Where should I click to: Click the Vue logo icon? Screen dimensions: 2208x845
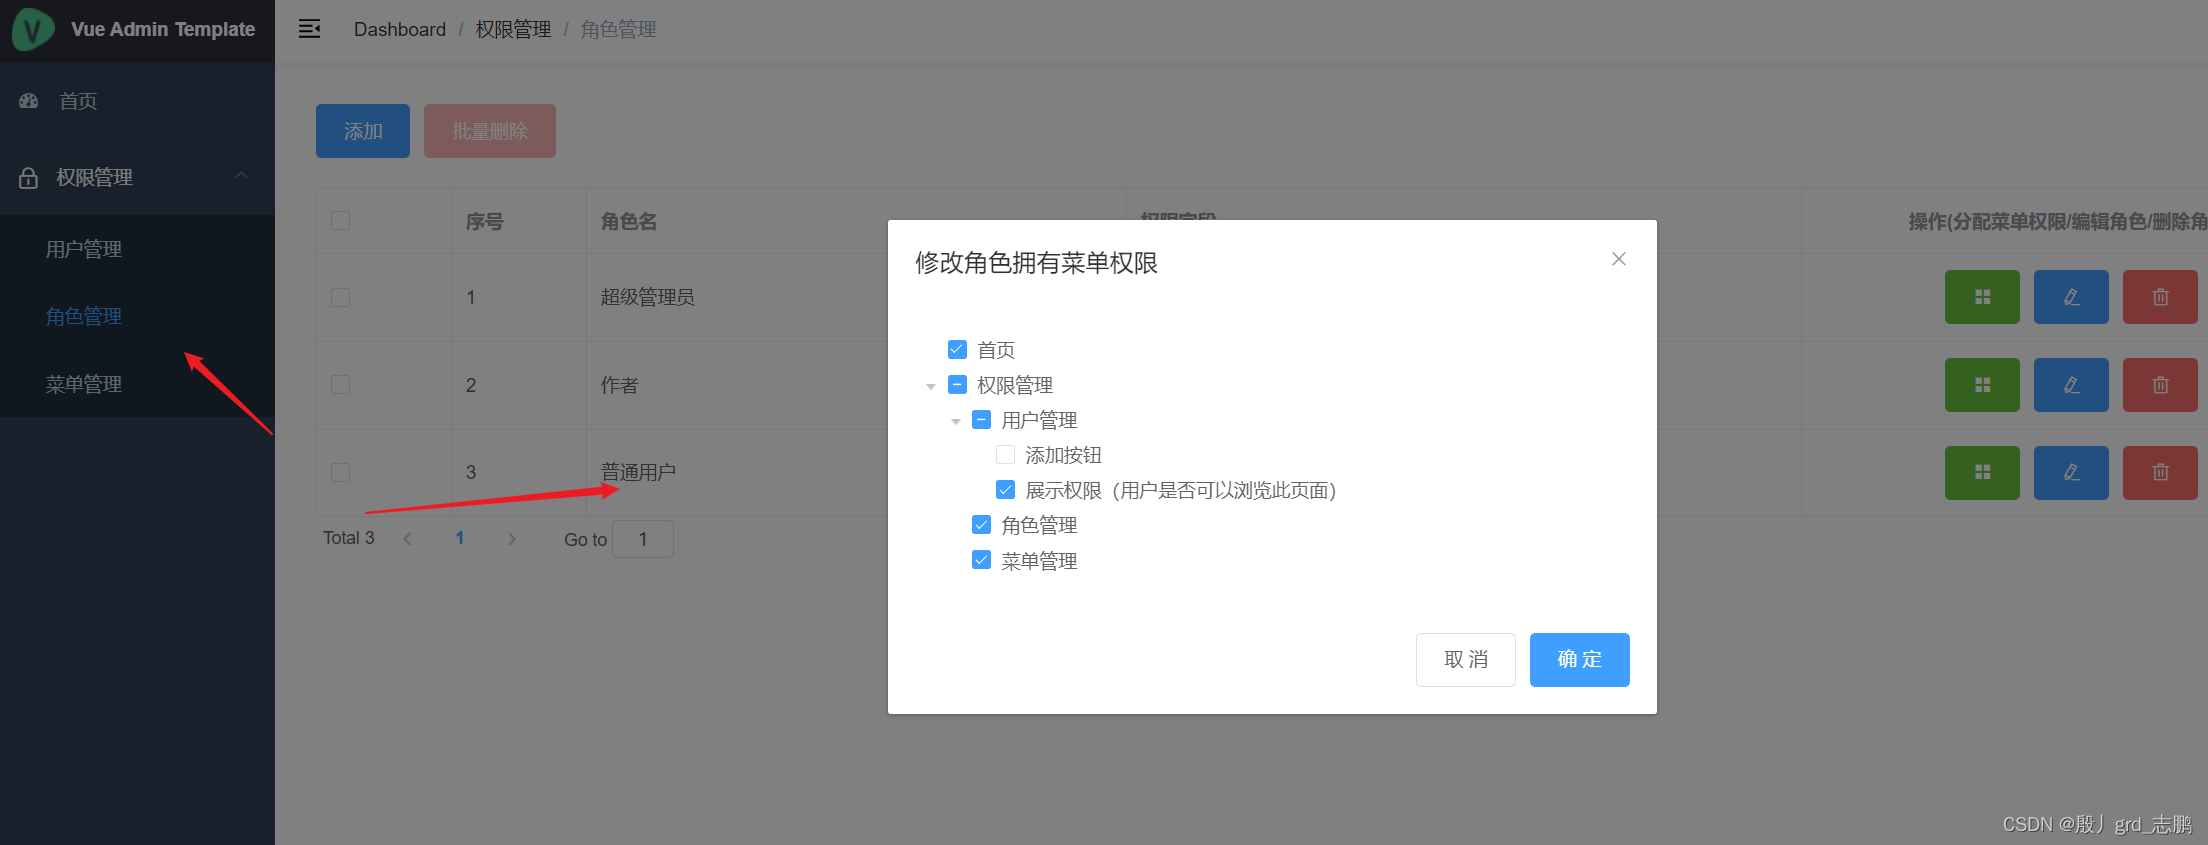pyautogui.click(x=33, y=29)
